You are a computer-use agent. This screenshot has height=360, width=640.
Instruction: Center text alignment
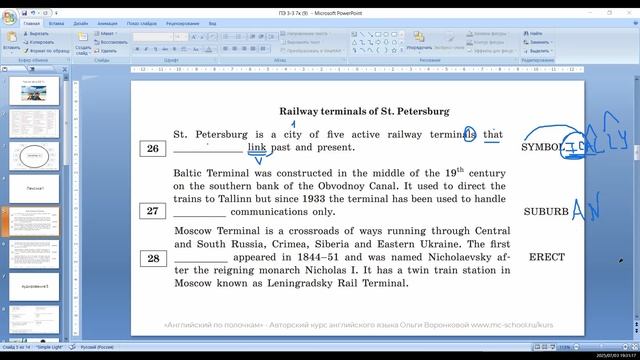(235, 49)
